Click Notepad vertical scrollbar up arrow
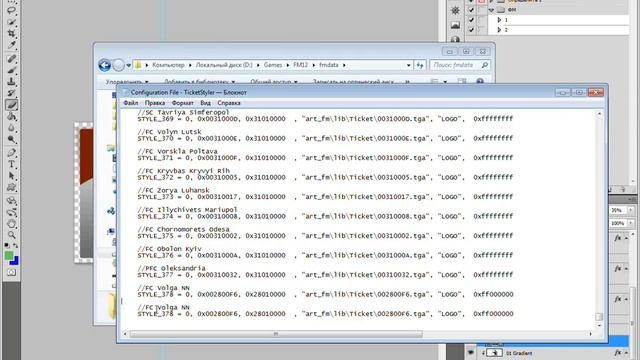The width and height of the screenshot is (640, 360). point(599,113)
